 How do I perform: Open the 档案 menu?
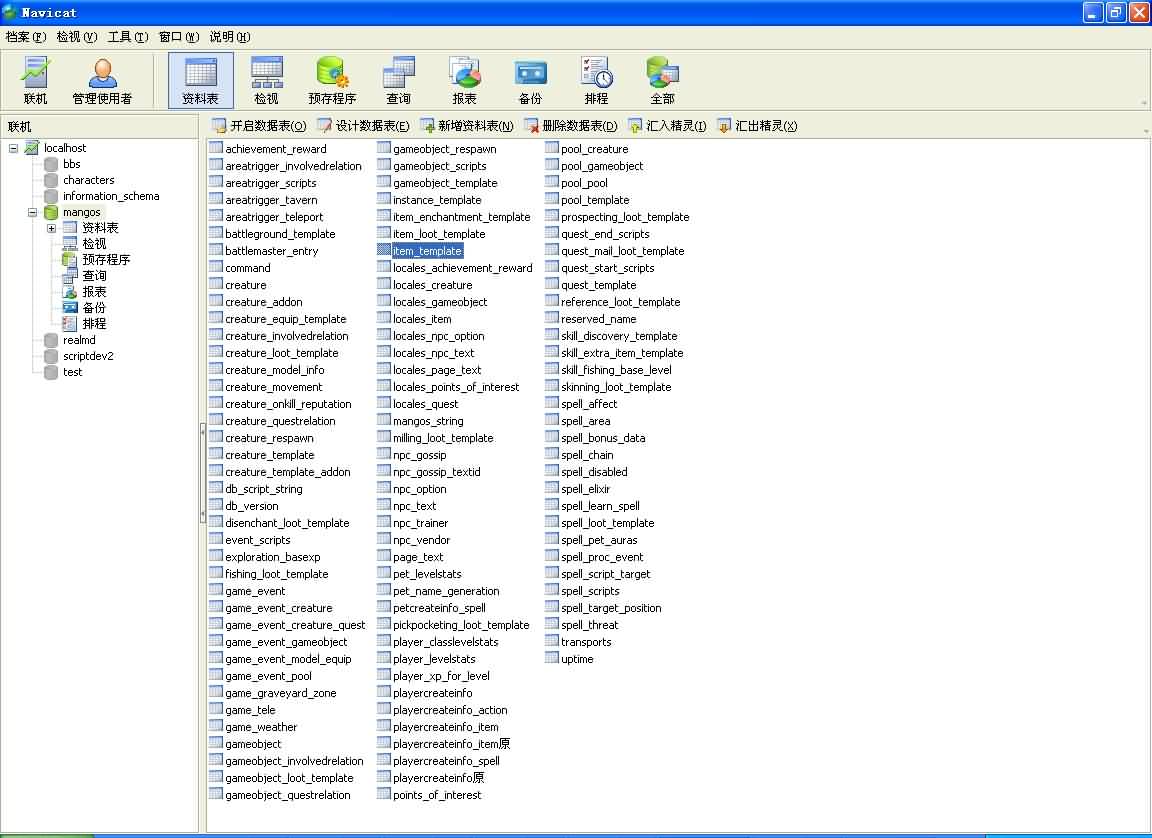click(x=26, y=37)
